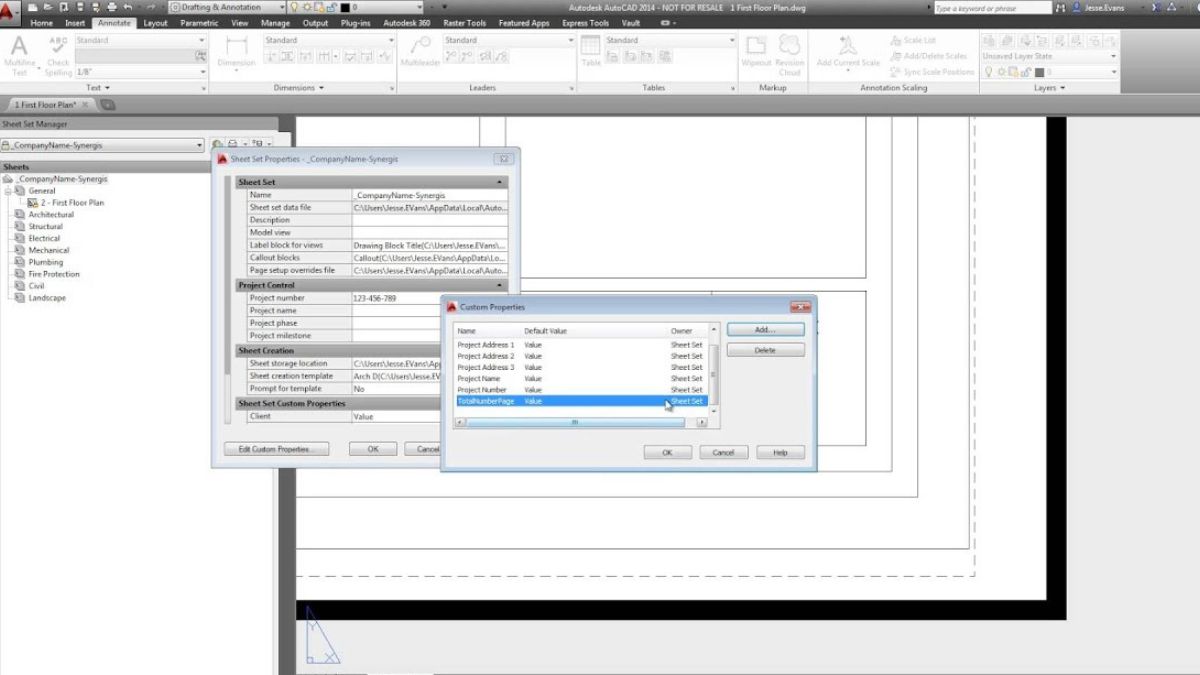Select the Wipeout tool
Viewport: 1200px width, 675px height.
(x=756, y=51)
